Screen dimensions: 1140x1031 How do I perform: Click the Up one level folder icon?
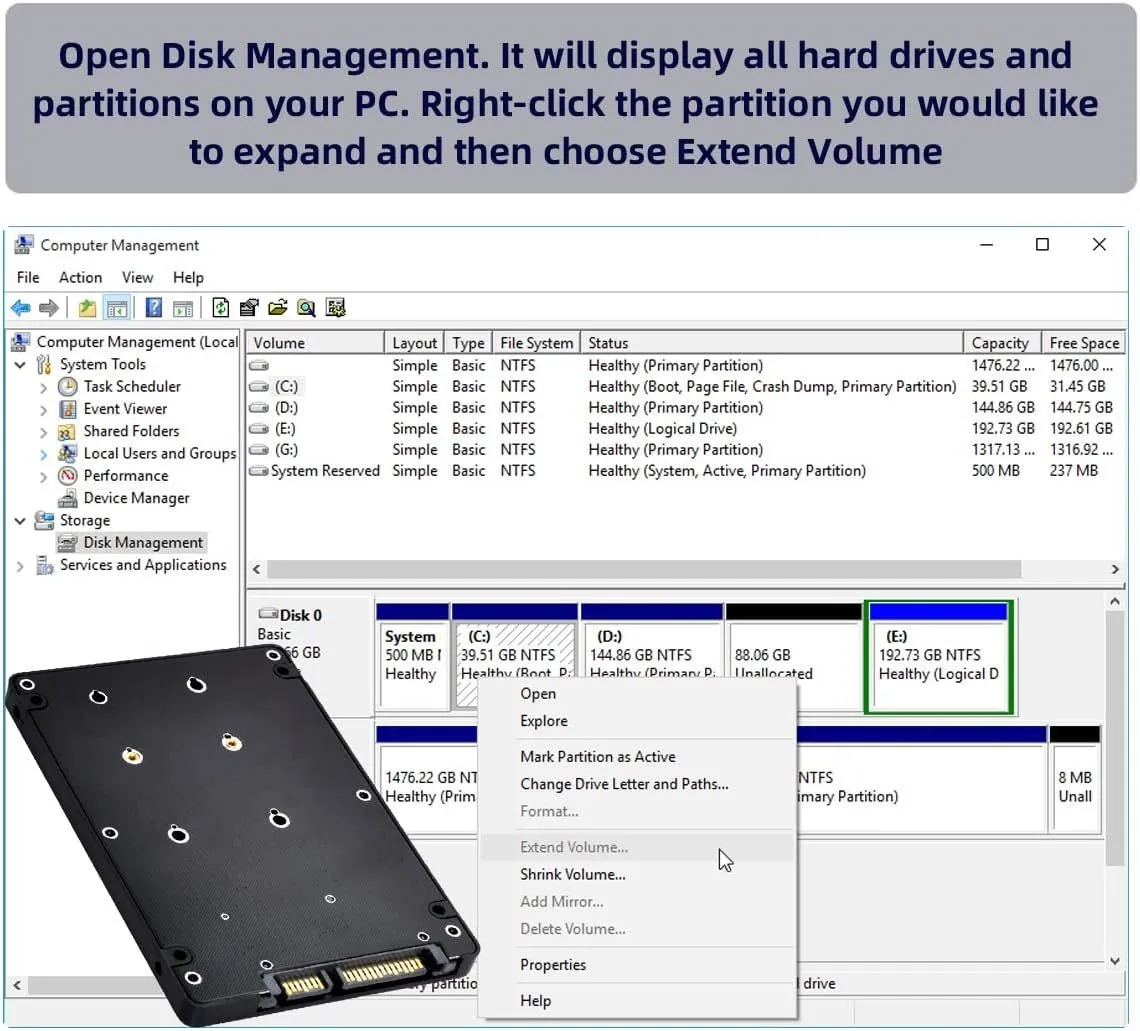pyautogui.click(x=88, y=308)
